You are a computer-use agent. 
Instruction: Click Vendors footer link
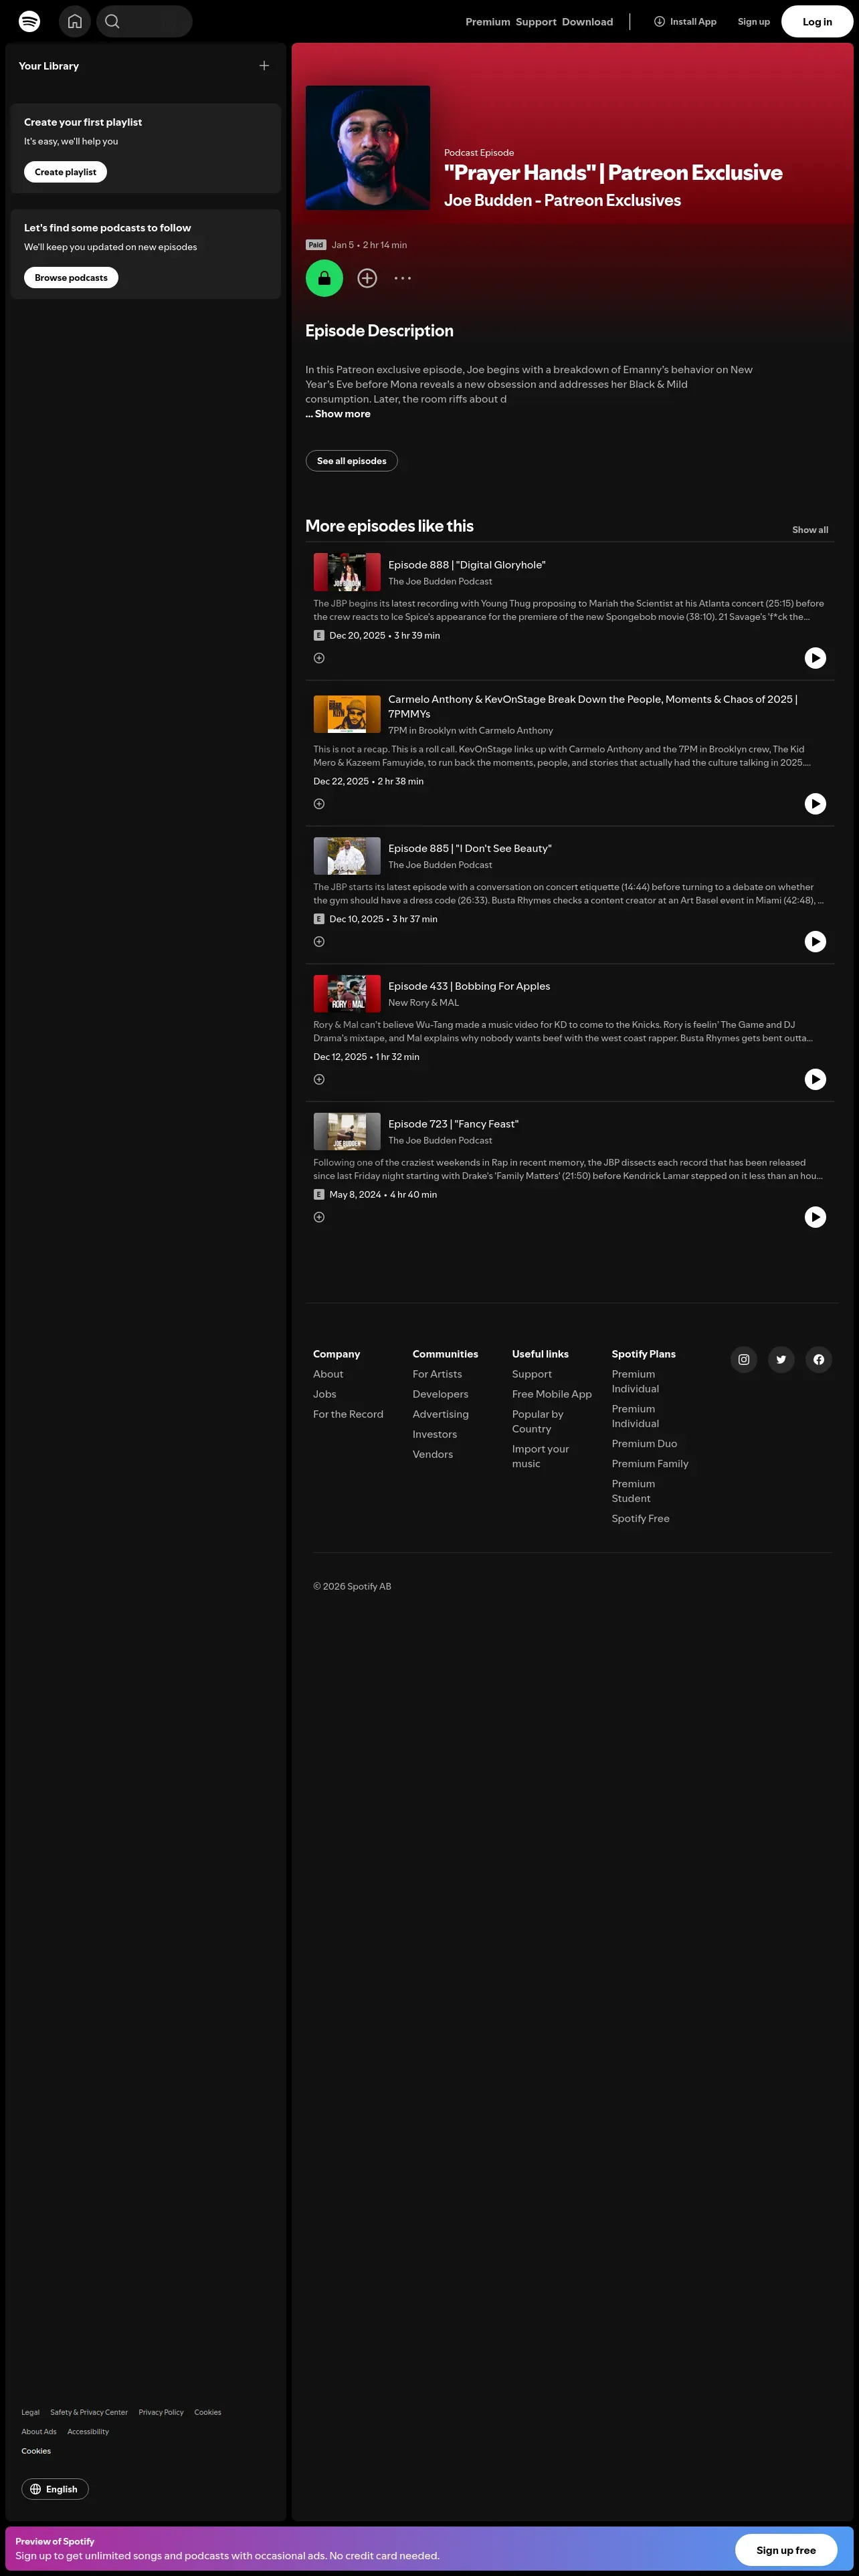[432, 1455]
